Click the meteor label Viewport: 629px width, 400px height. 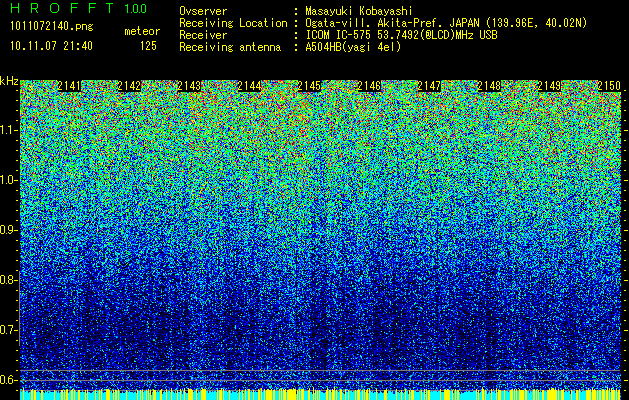pos(142,31)
